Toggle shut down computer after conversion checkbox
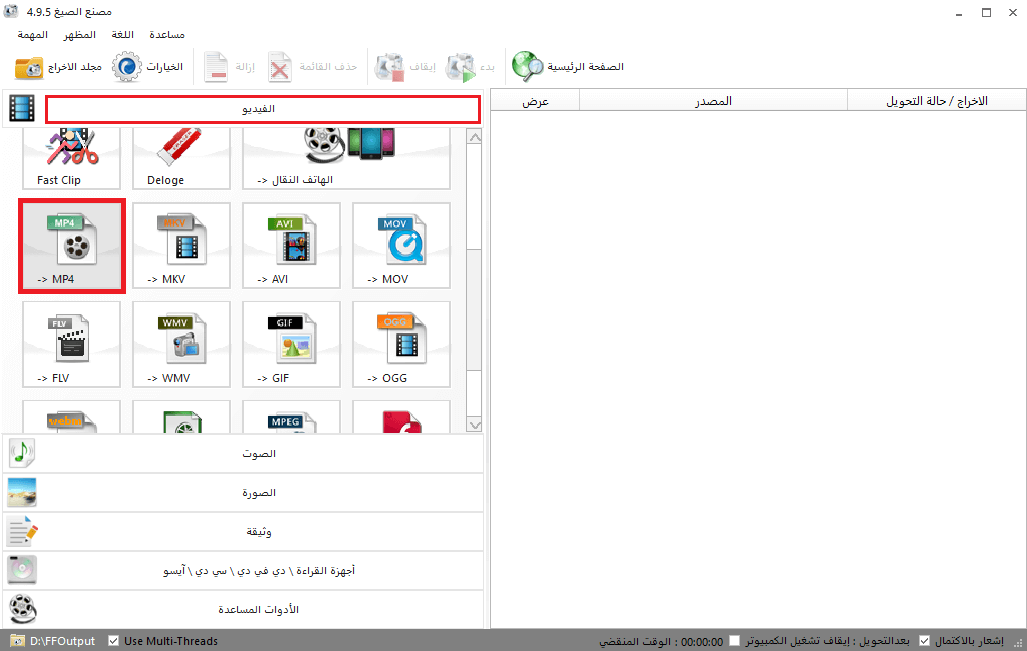Viewport: 1027px width, 651px height. (734, 641)
